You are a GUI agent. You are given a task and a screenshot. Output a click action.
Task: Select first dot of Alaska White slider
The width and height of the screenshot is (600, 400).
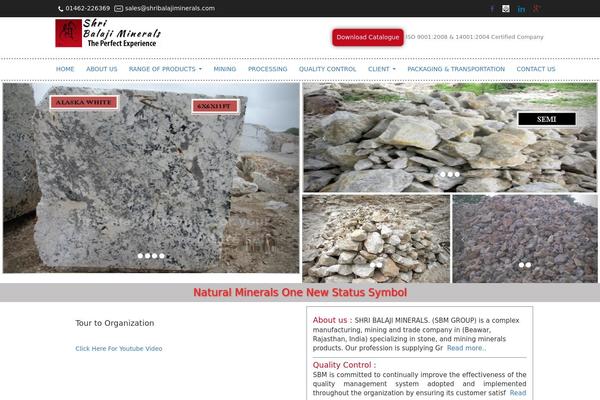[x=140, y=256]
